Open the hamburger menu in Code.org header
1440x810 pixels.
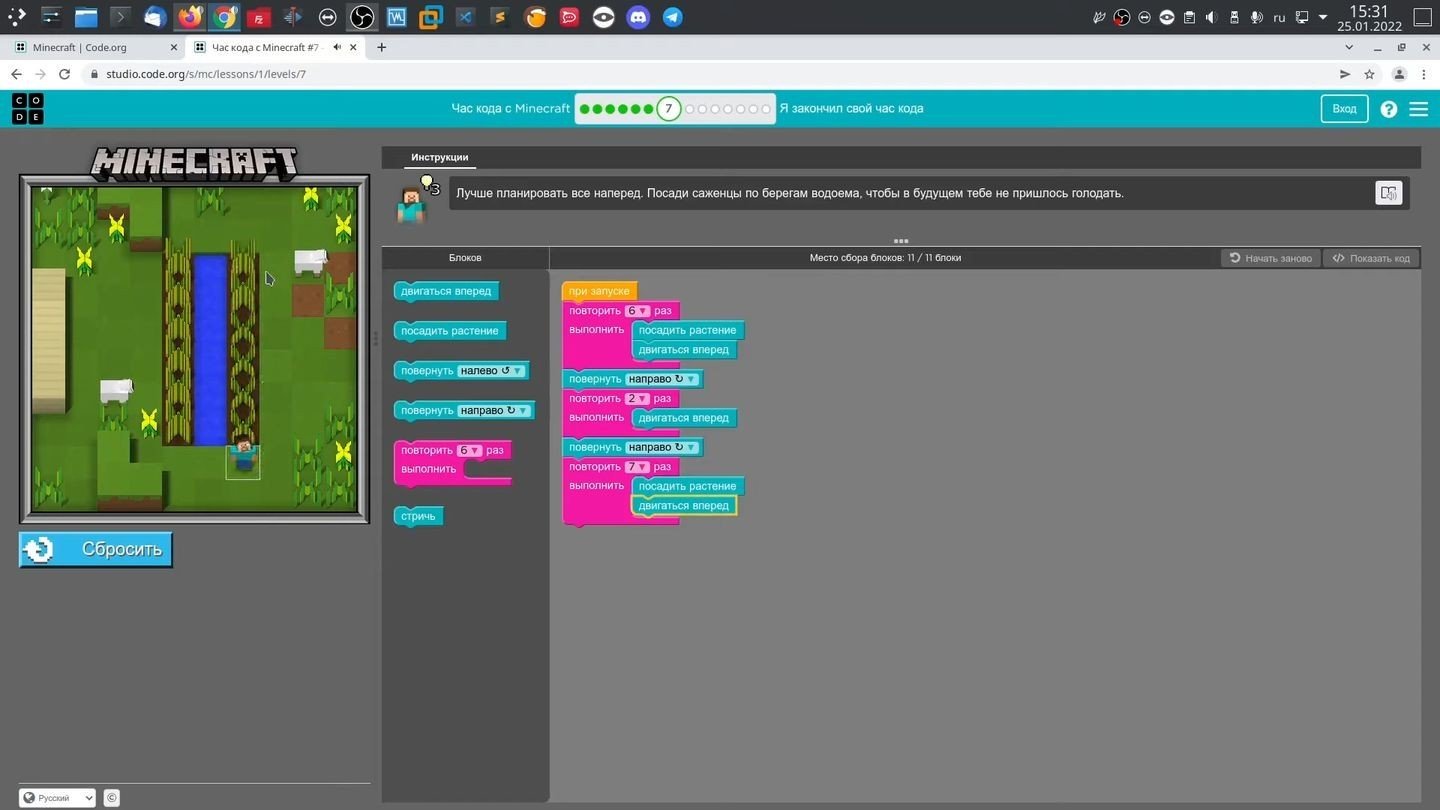pos(1418,109)
